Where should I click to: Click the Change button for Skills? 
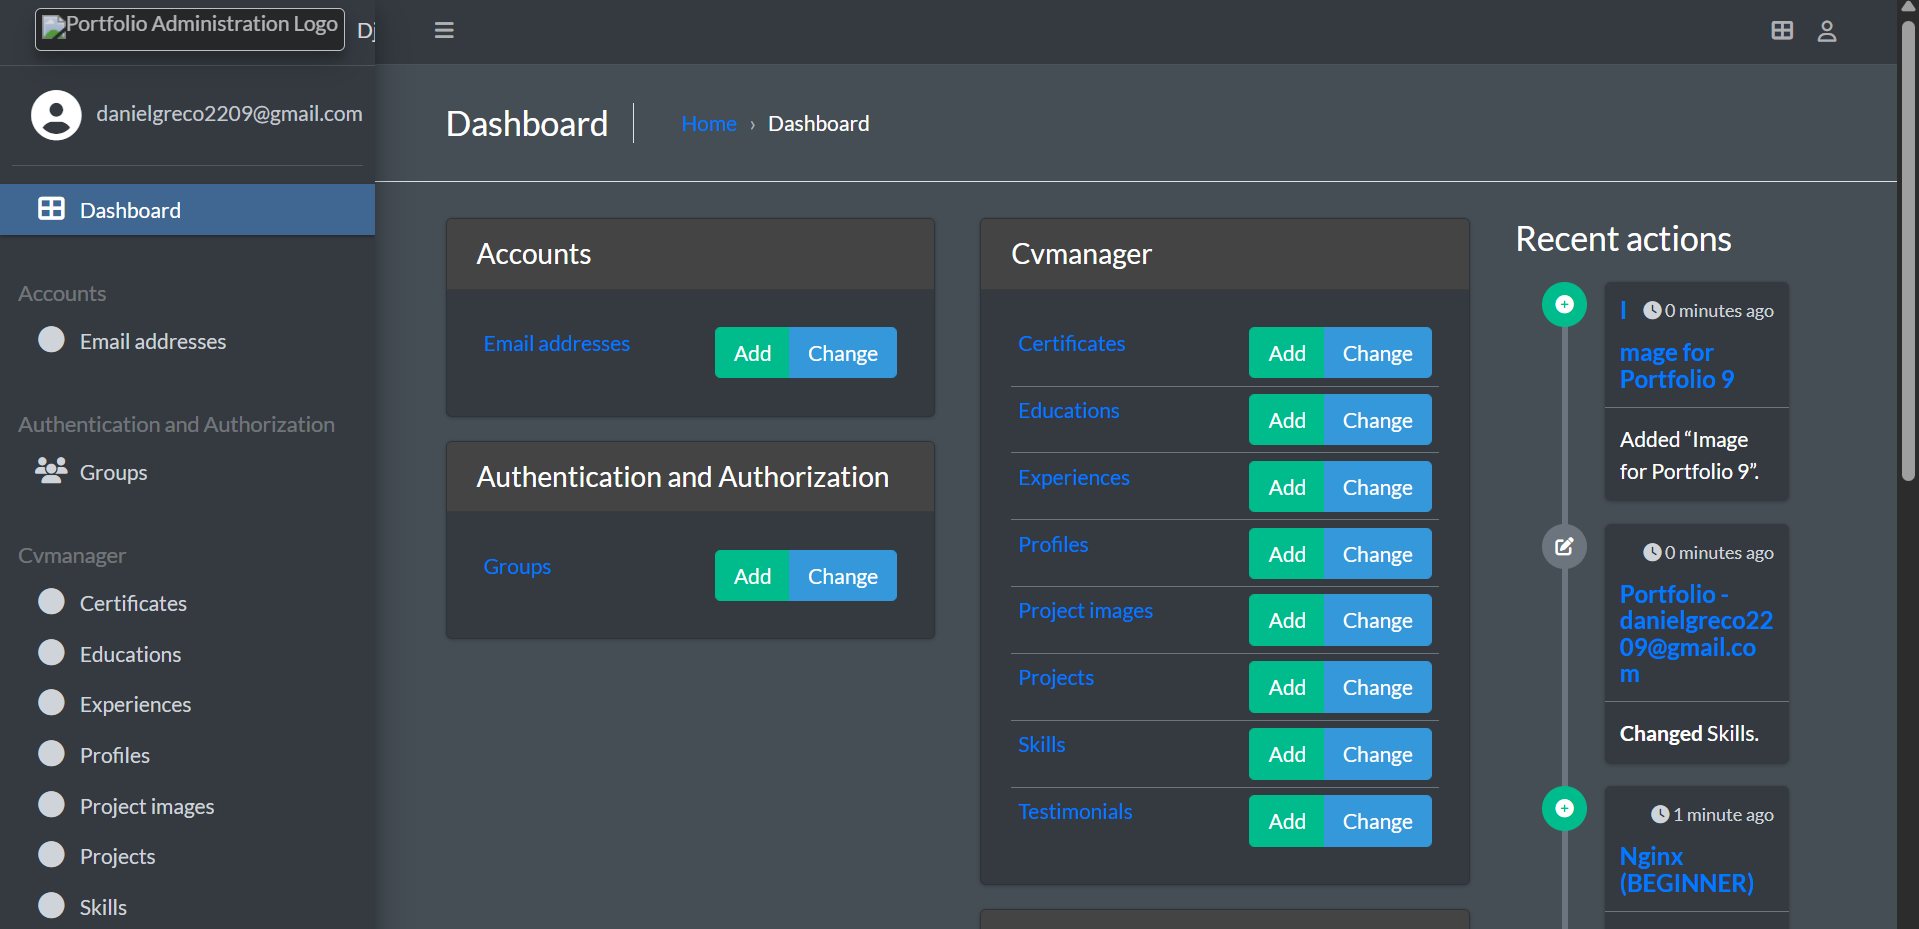(x=1377, y=754)
